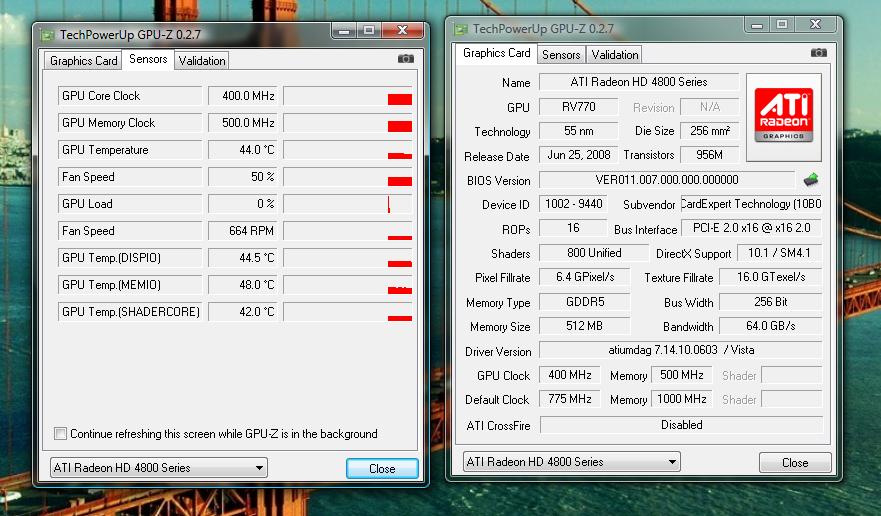The image size is (881, 516).
Task: Click the 664 RPM fan speed value
Action: (243, 230)
